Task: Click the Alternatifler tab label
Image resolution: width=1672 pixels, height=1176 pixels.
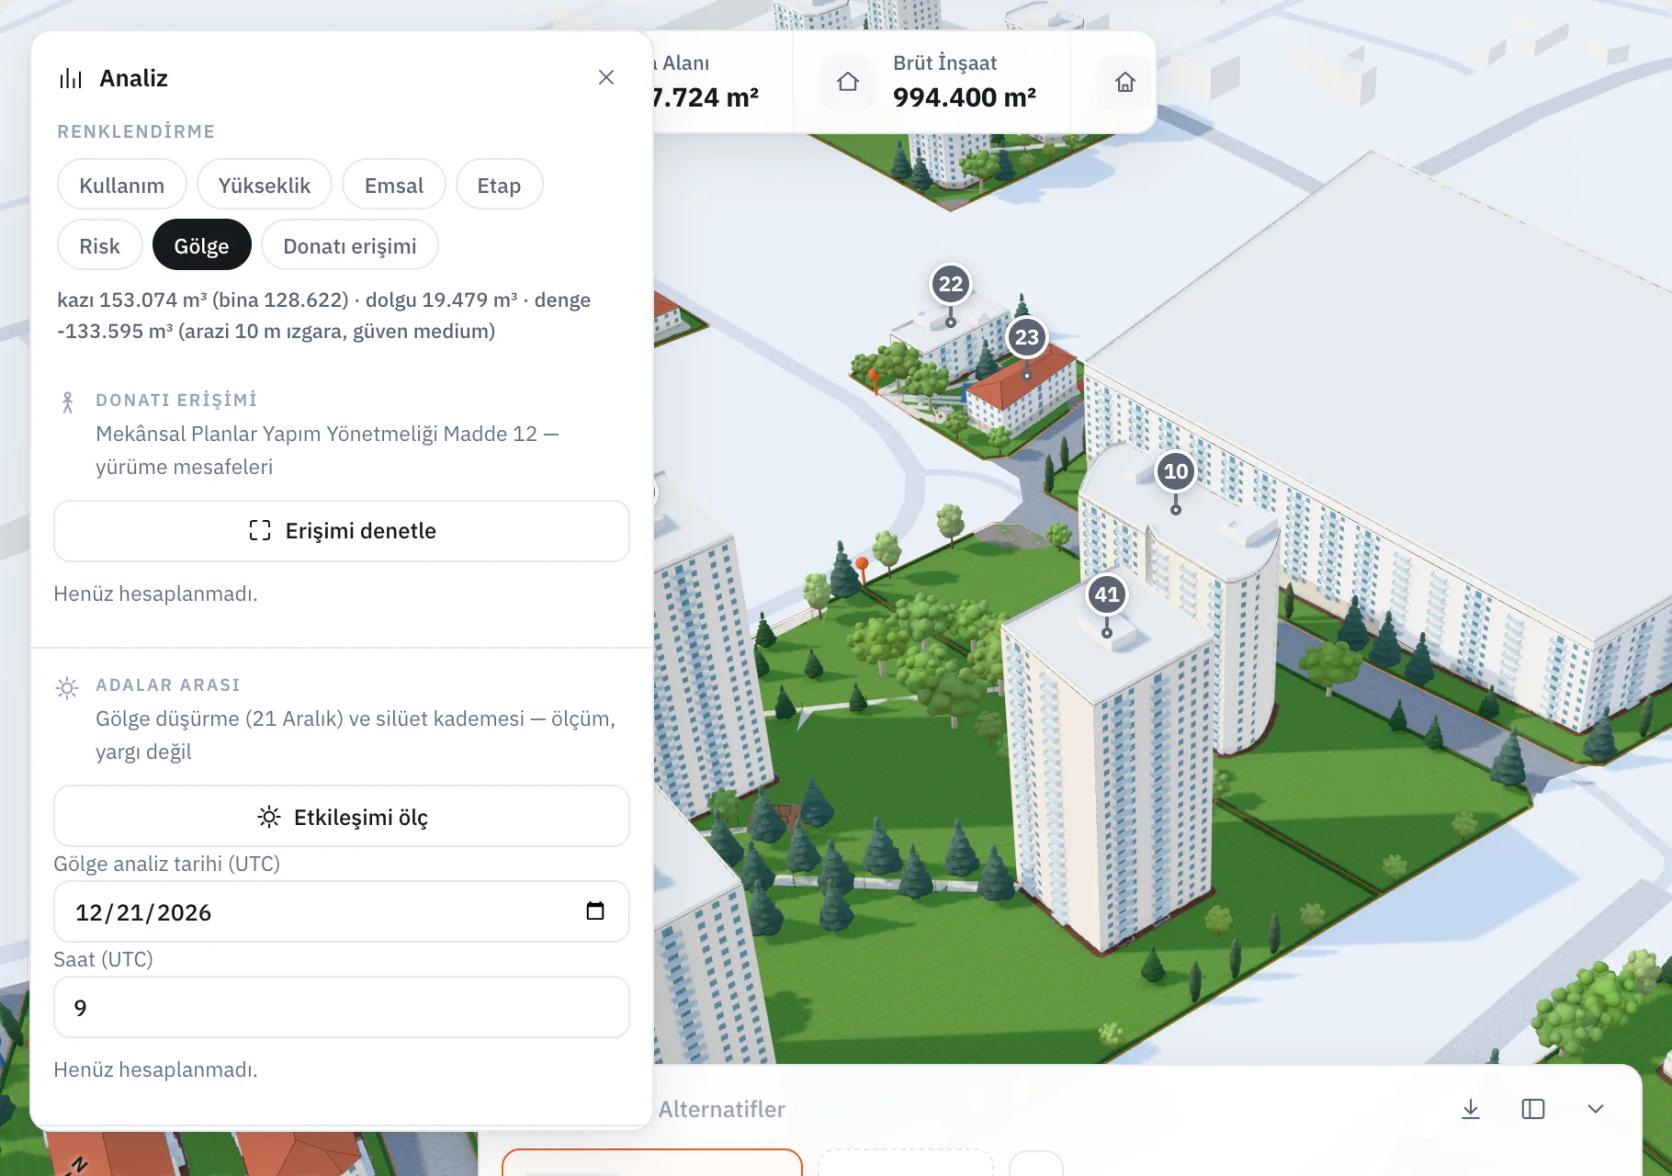Action: tap(721, 1109)
